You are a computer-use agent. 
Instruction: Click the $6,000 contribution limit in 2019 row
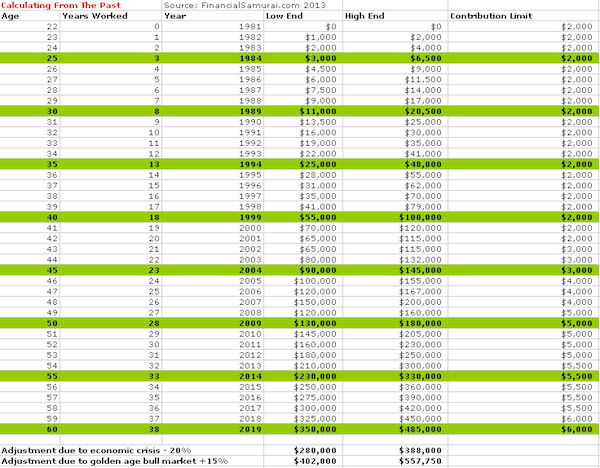pyautogui.click(x=524, y=429)
